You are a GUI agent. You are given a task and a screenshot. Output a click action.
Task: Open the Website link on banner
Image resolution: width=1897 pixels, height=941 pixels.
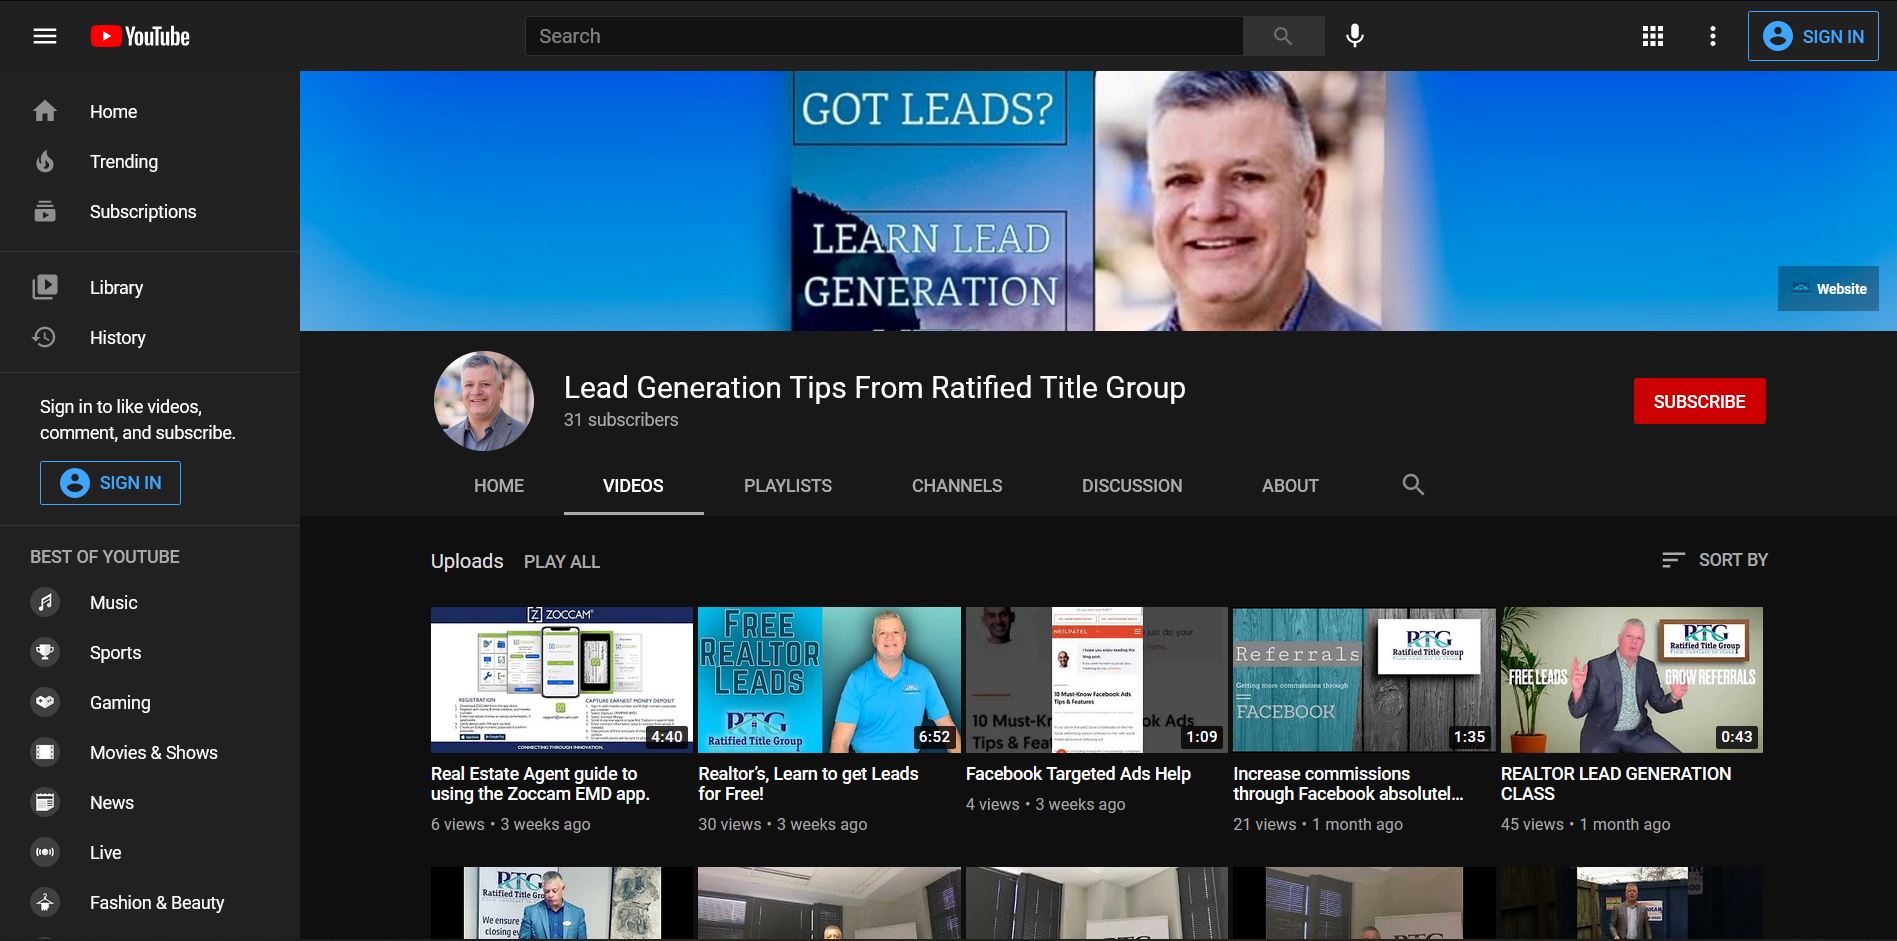click(1828, 289)
